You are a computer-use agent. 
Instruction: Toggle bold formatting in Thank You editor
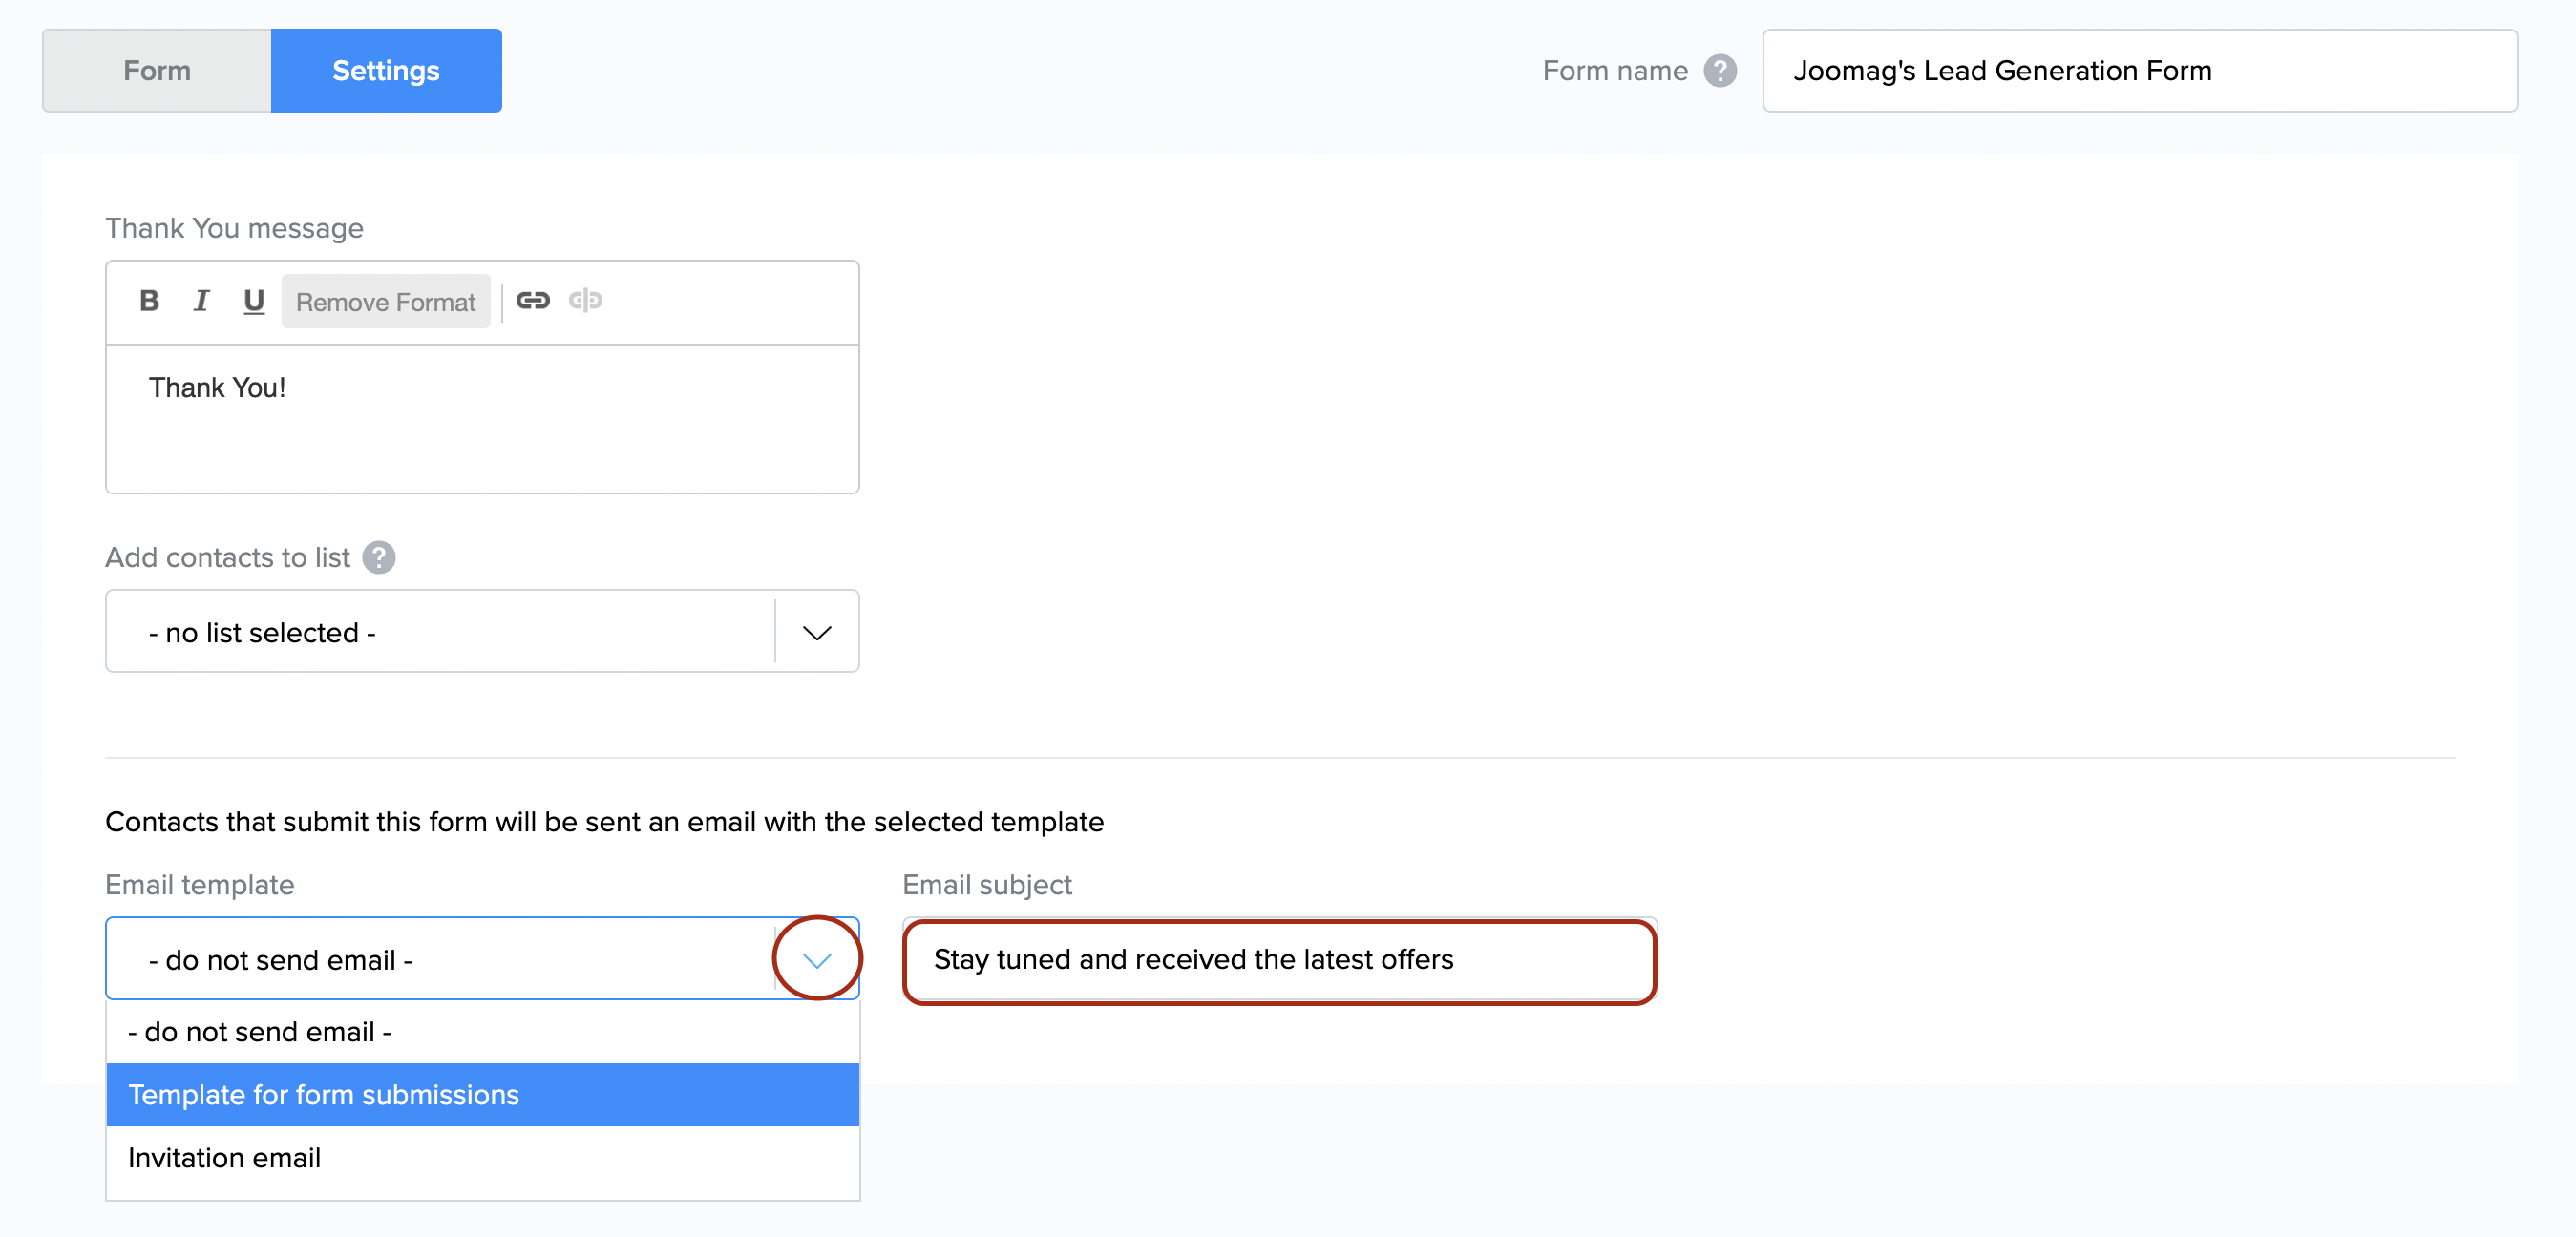(x=149, y=301)
